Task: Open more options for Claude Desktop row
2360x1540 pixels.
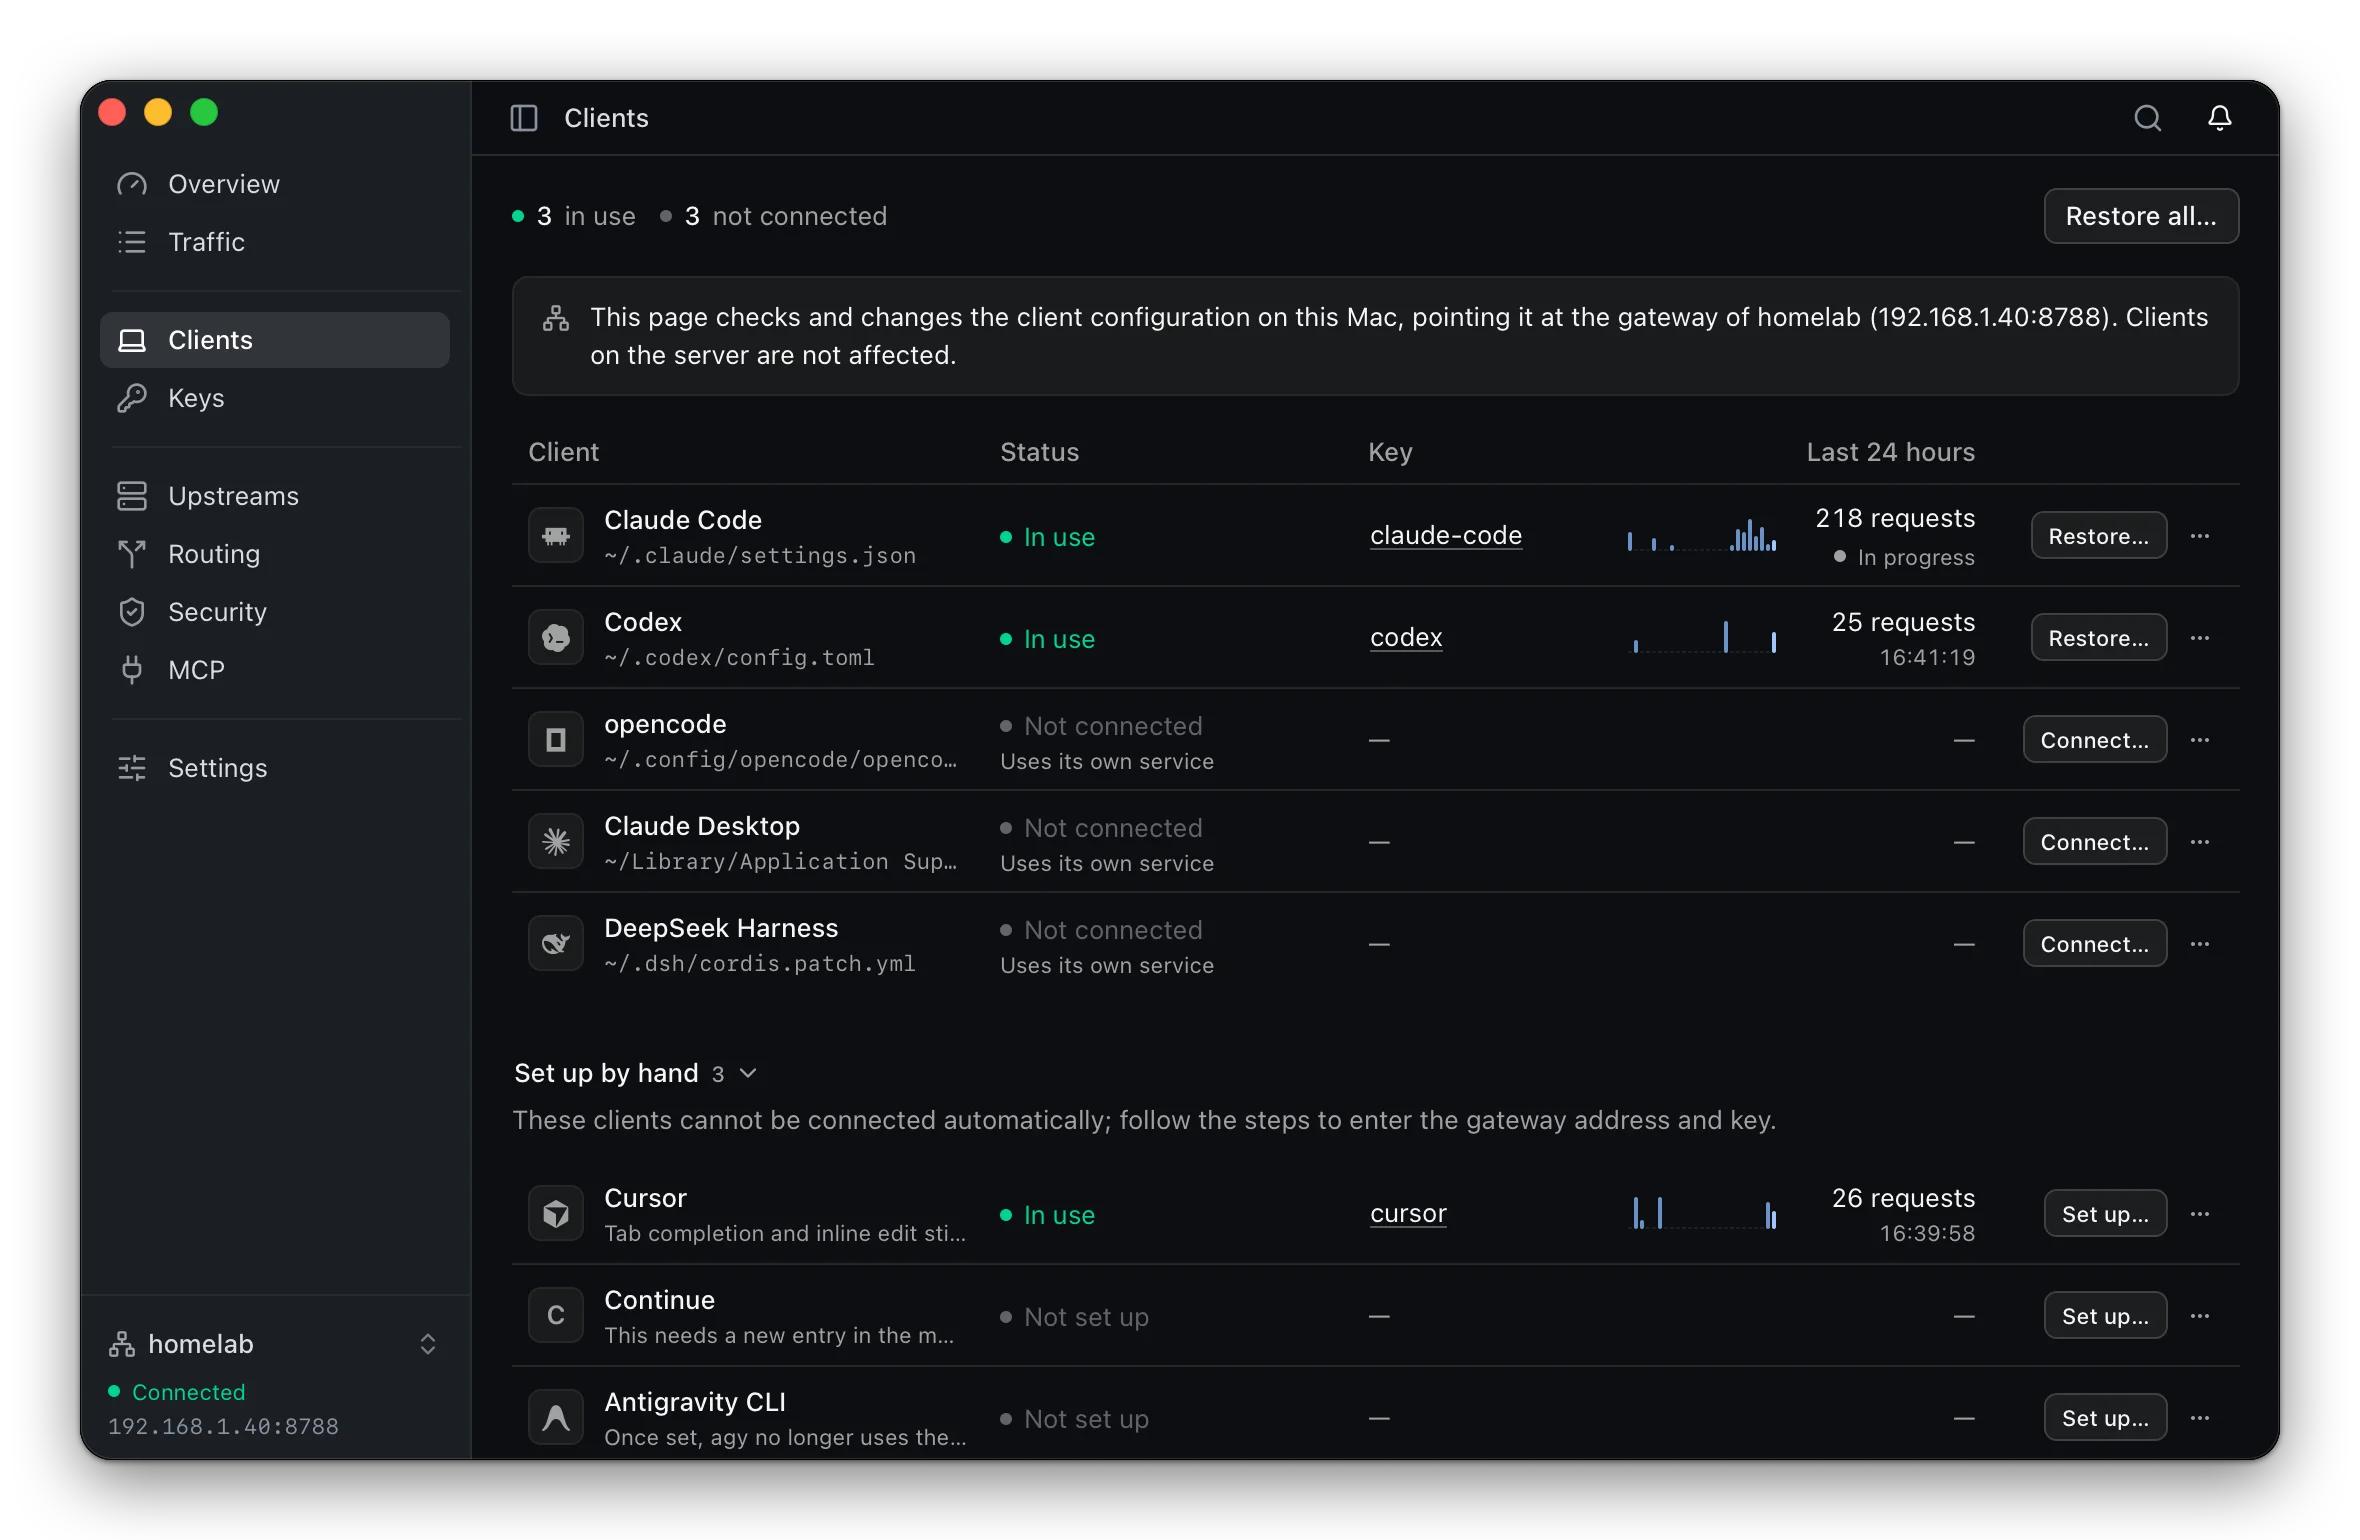Action: tap(2200, 842)
